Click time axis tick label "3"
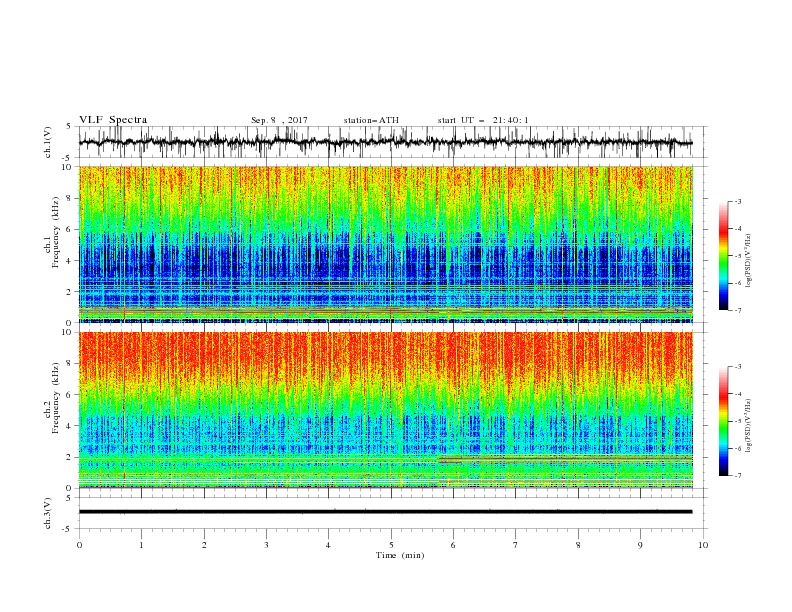This screenshot has height=612, width=792. click(267, 545)
